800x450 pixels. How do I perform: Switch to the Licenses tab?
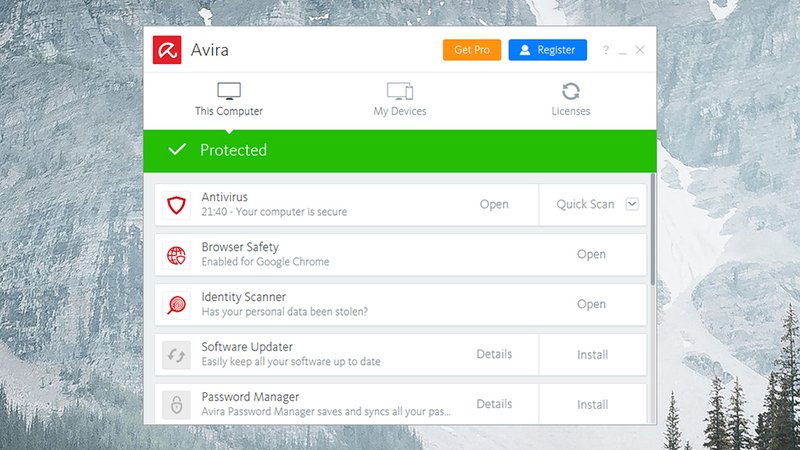570,100
